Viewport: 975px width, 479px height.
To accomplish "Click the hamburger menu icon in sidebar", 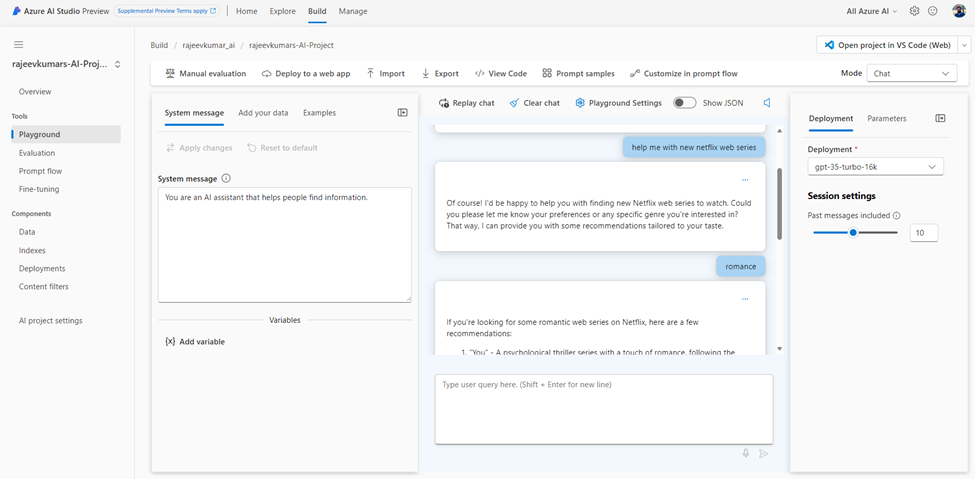I will [18, 45].
